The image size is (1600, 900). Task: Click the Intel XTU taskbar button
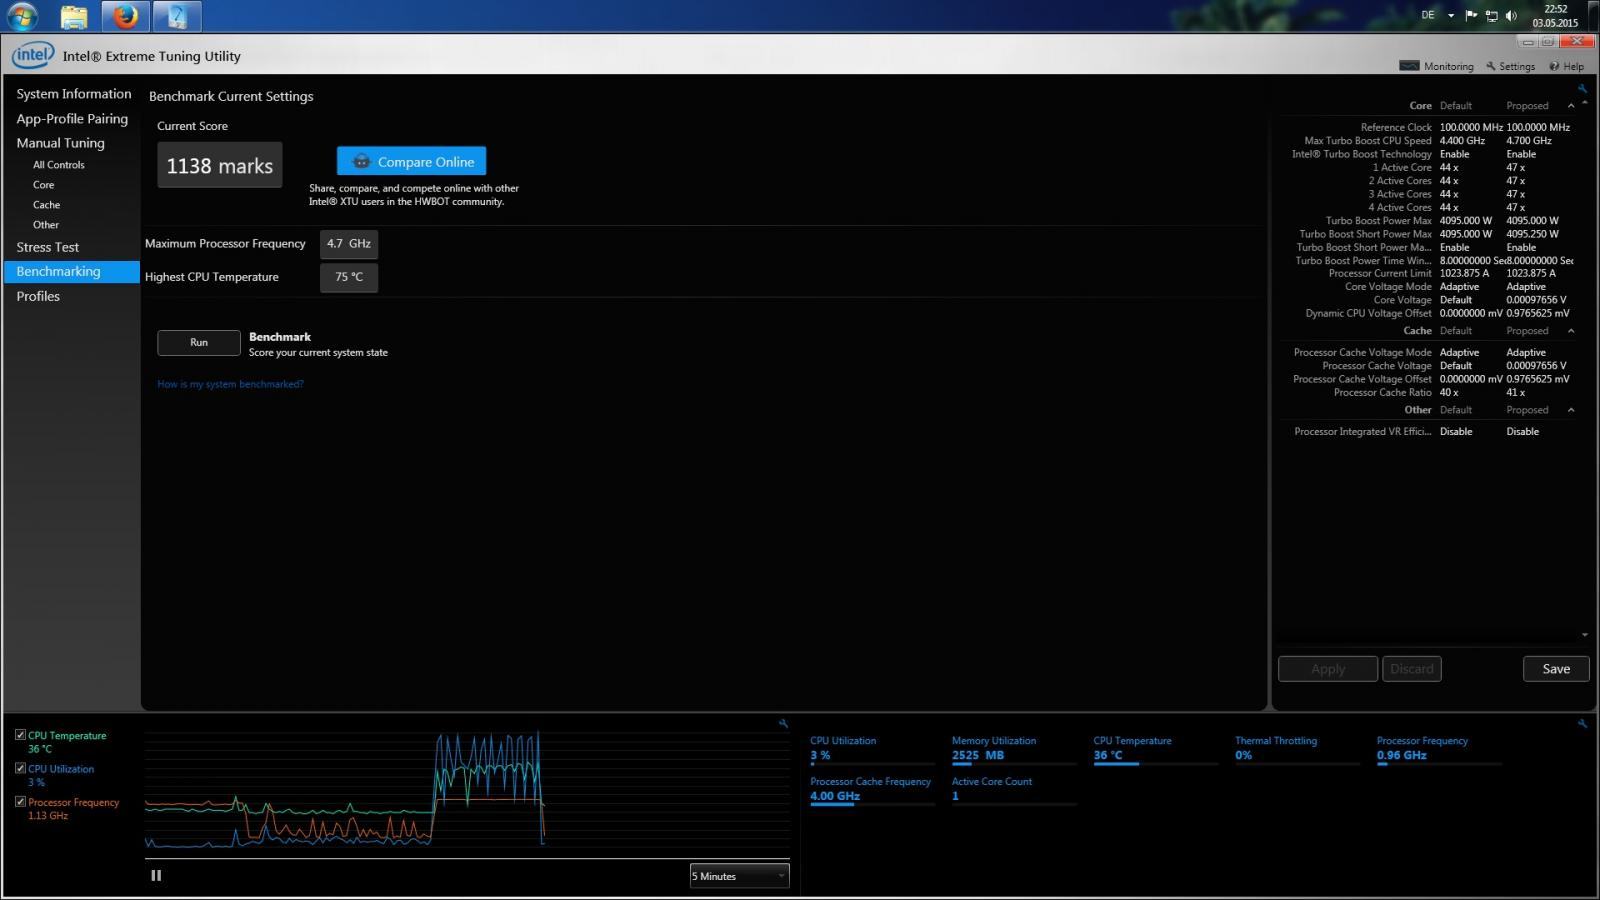tap(177, 16)
